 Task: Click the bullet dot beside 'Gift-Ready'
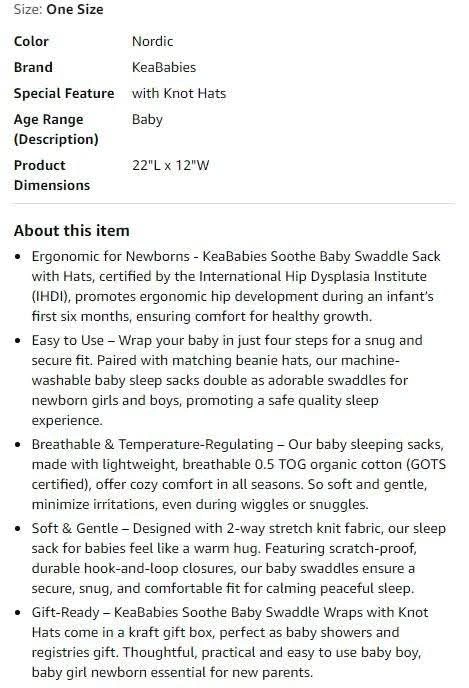tap(18, 613)
